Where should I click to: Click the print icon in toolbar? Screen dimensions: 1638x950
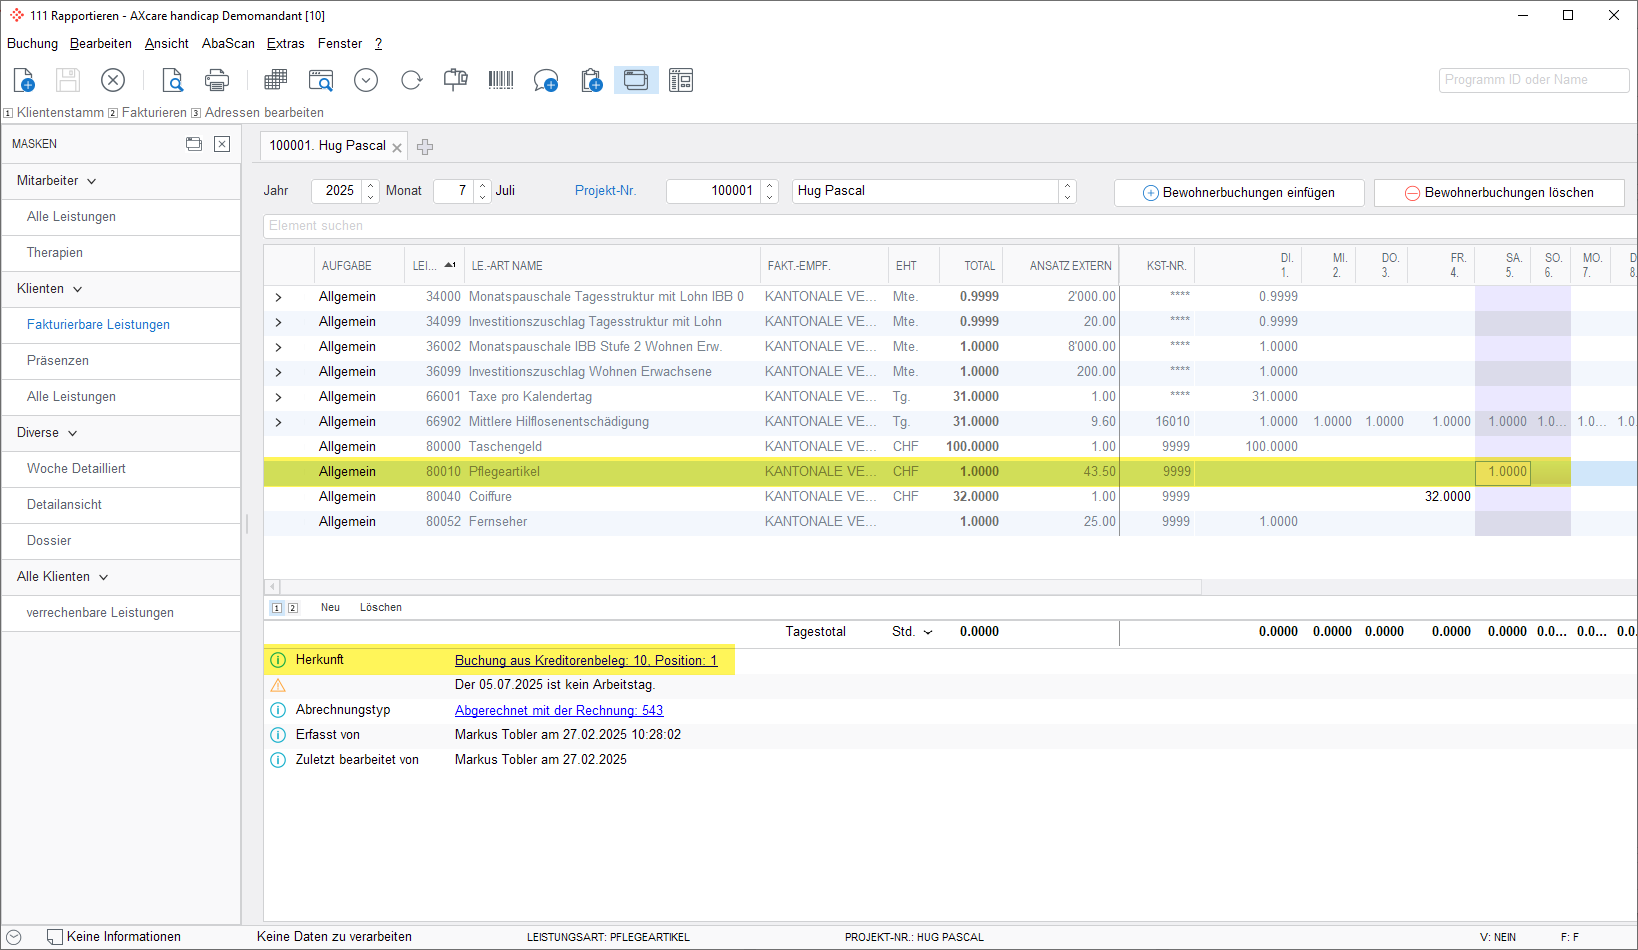point(217,80)
